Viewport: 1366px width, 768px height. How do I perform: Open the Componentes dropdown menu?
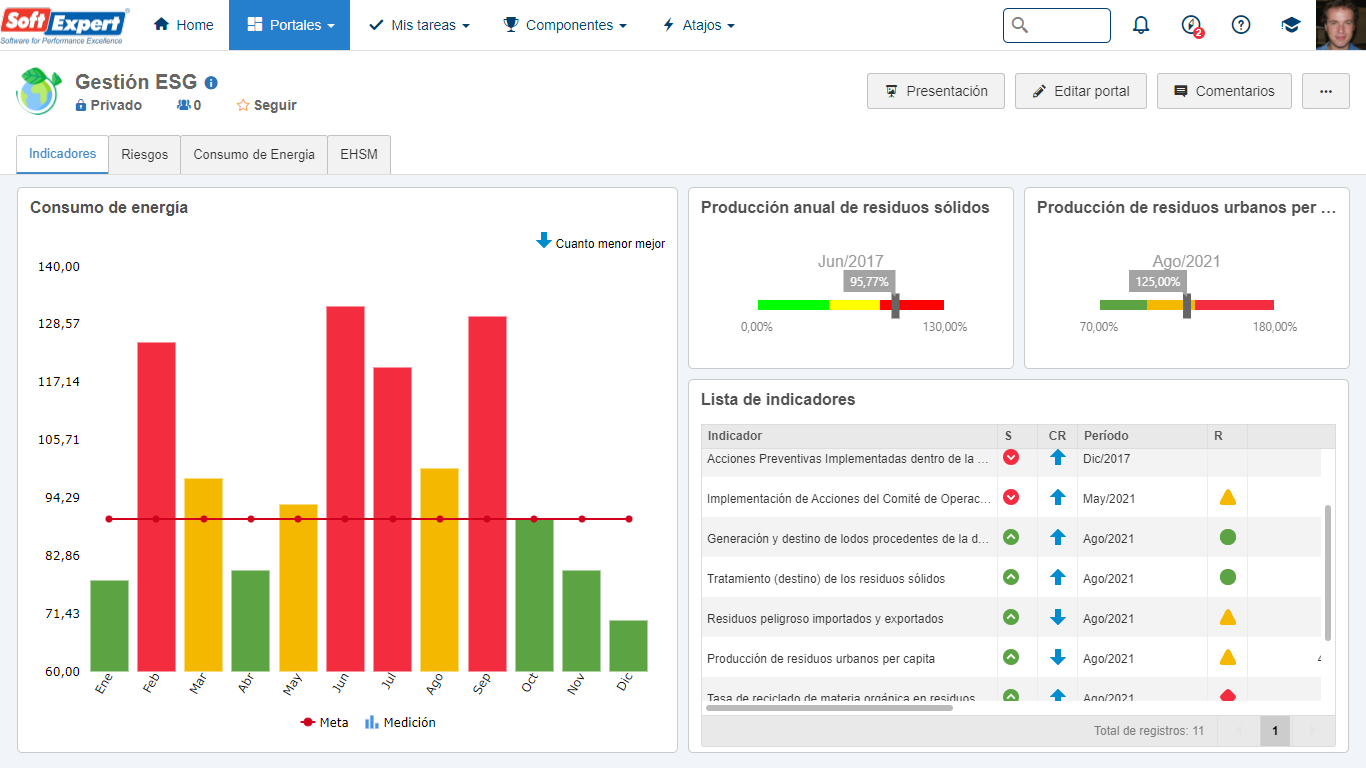tap(565, 25)
